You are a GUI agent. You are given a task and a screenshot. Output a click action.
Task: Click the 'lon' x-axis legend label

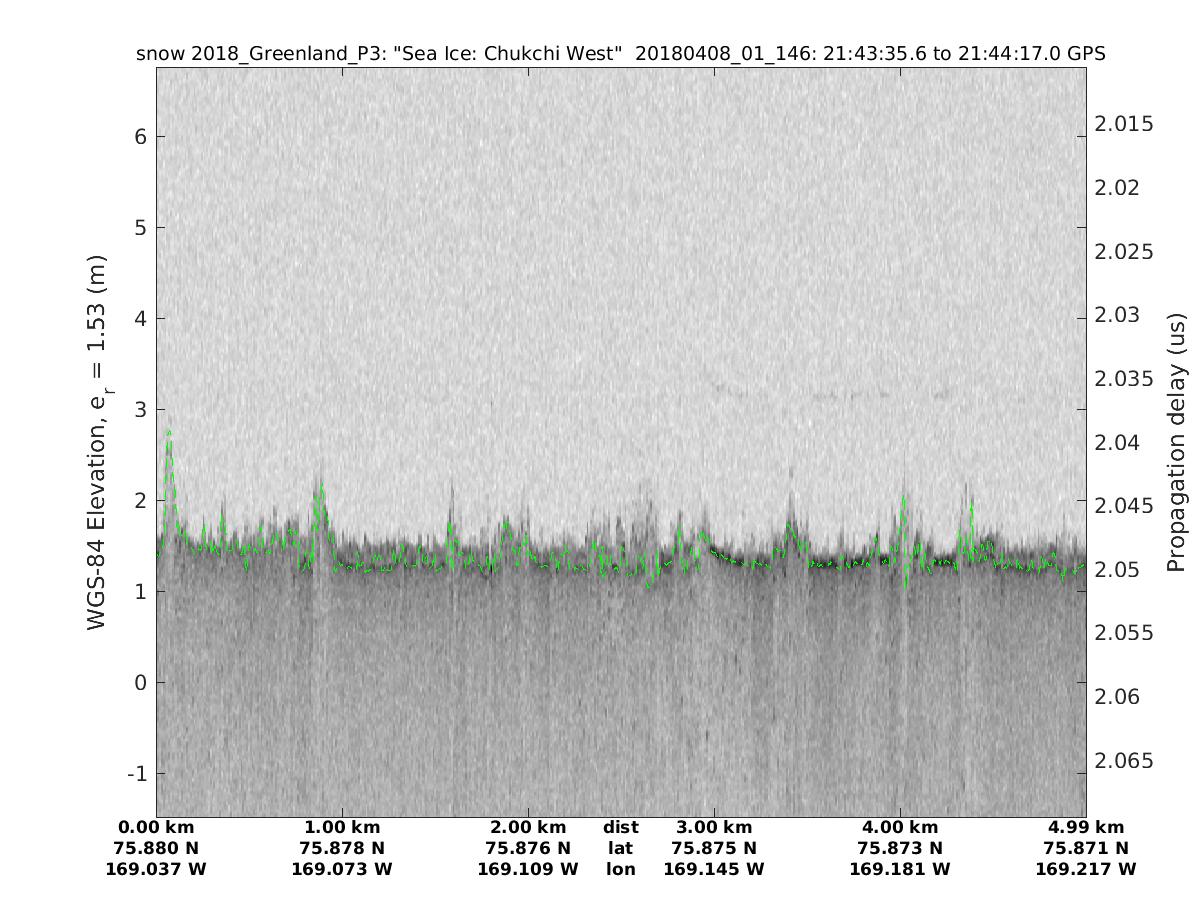tap(620, 869)
